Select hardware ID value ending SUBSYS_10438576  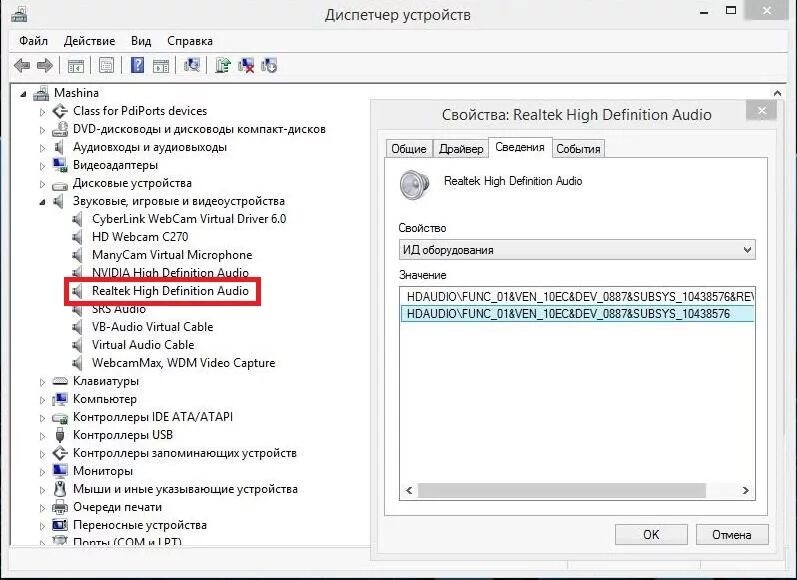click(577, 314)
